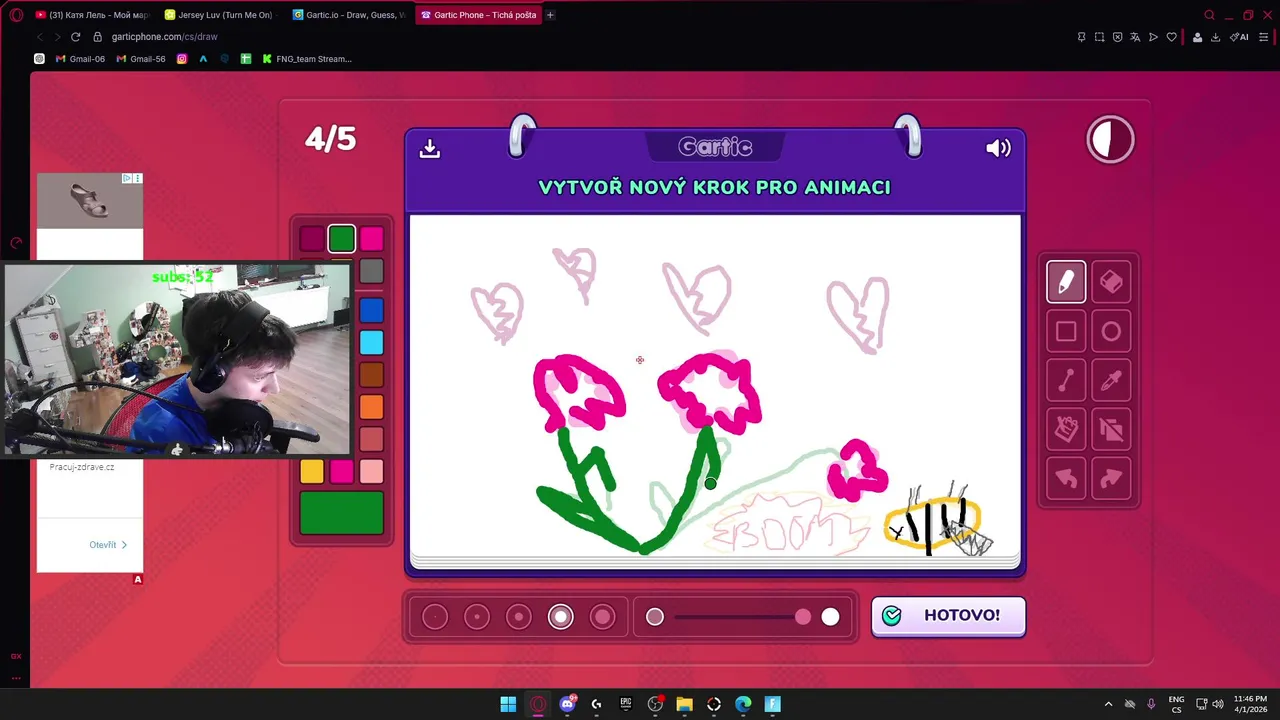Viewport: 1280px width, 720px height.
Task: Pick the gray color swatch
Action: pos(372,271)
